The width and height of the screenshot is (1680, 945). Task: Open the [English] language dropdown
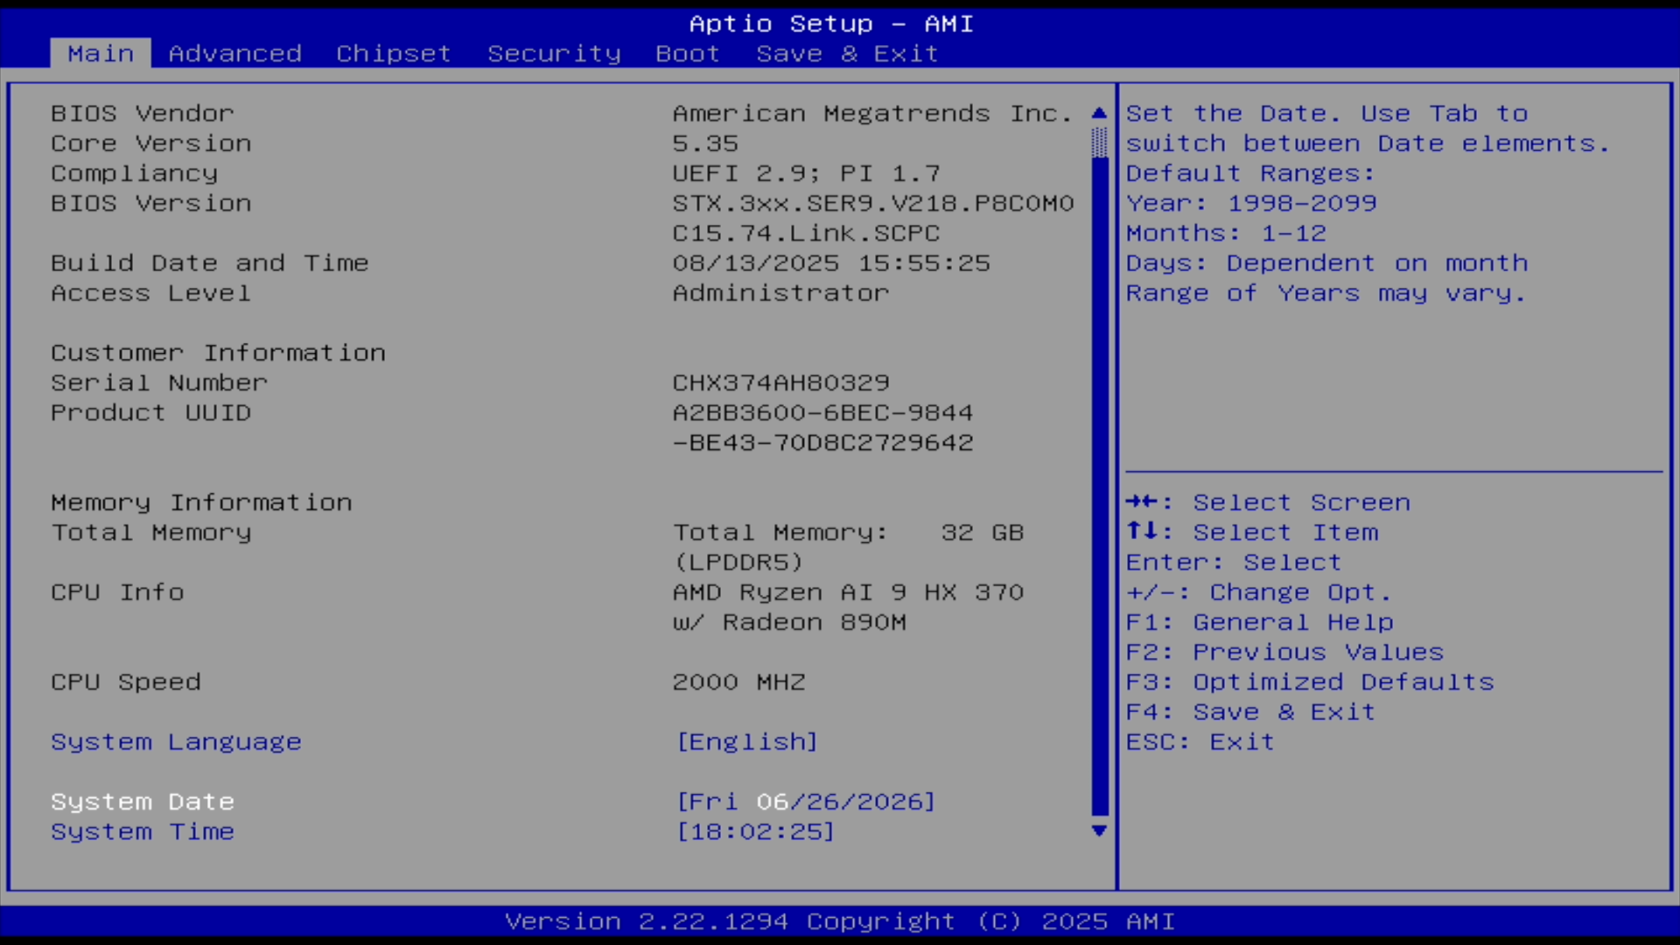click(x=747, y=742)
